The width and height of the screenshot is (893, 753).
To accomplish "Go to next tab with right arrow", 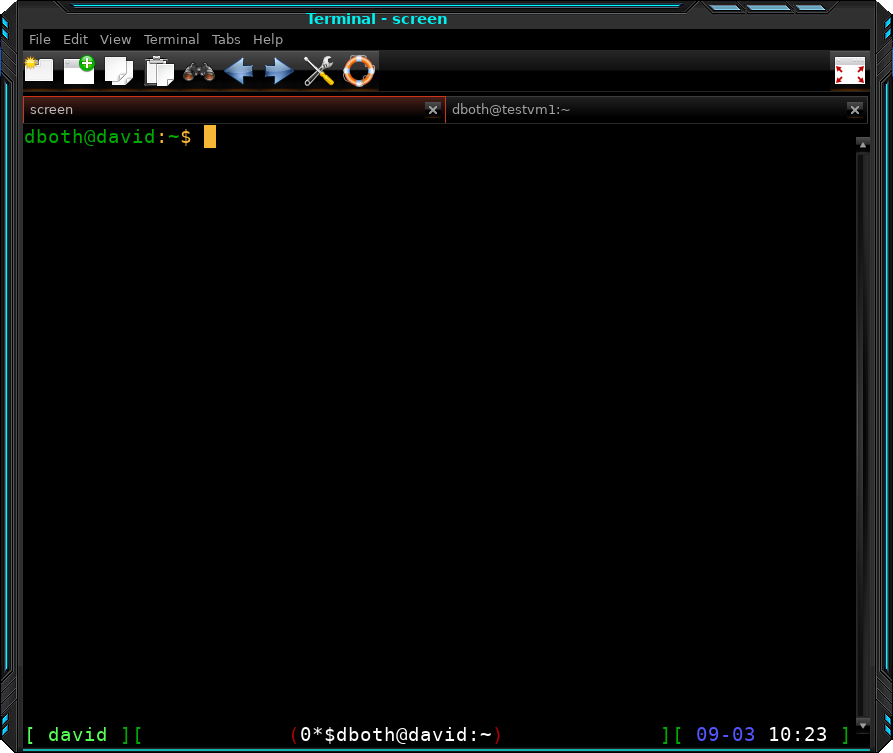I will click(x=279, y=71).
